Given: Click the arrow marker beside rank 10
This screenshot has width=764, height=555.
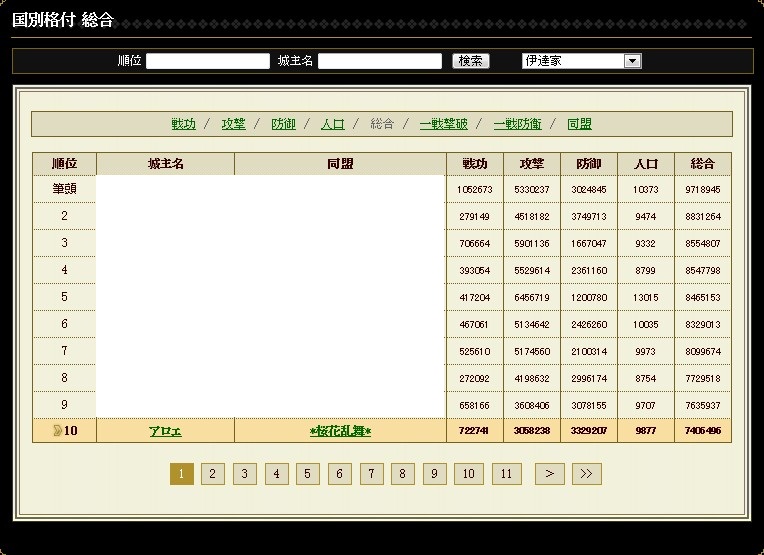Looking at the screenshot, I should (57, 430).
